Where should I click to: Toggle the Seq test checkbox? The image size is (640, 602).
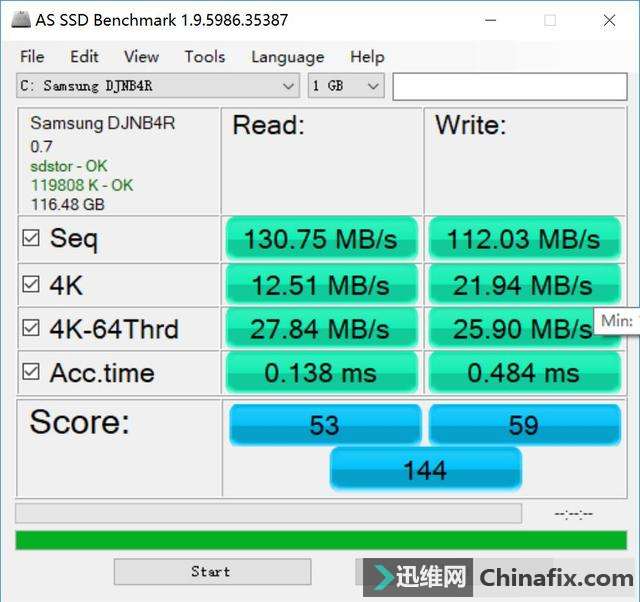(31, 238)
